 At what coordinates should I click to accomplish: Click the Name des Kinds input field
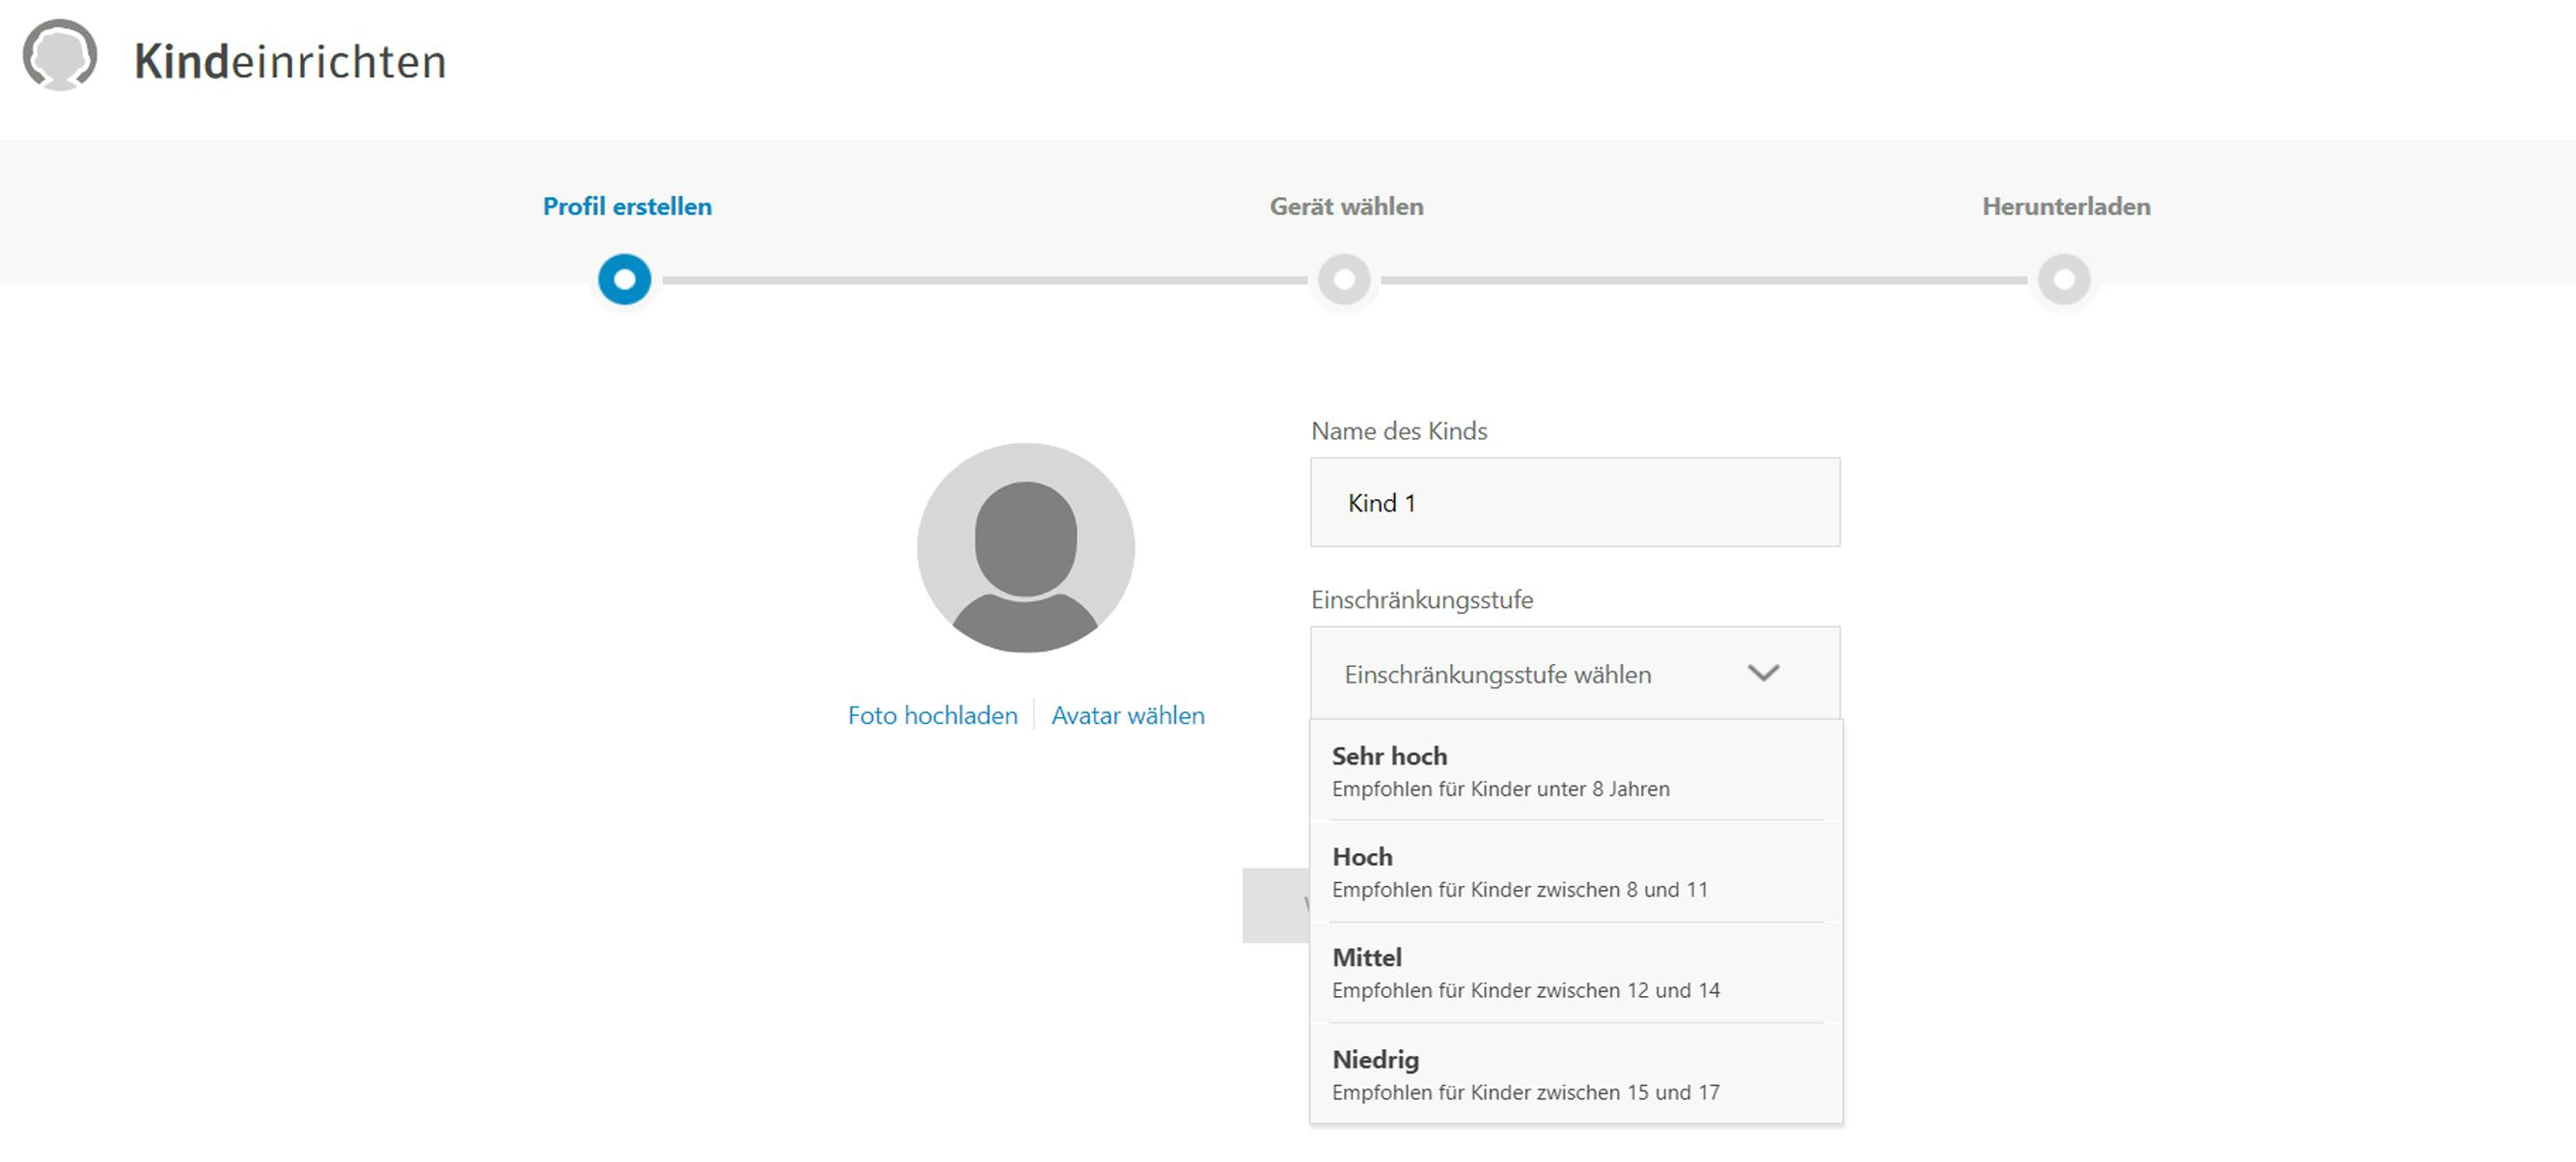(1574, 503)
